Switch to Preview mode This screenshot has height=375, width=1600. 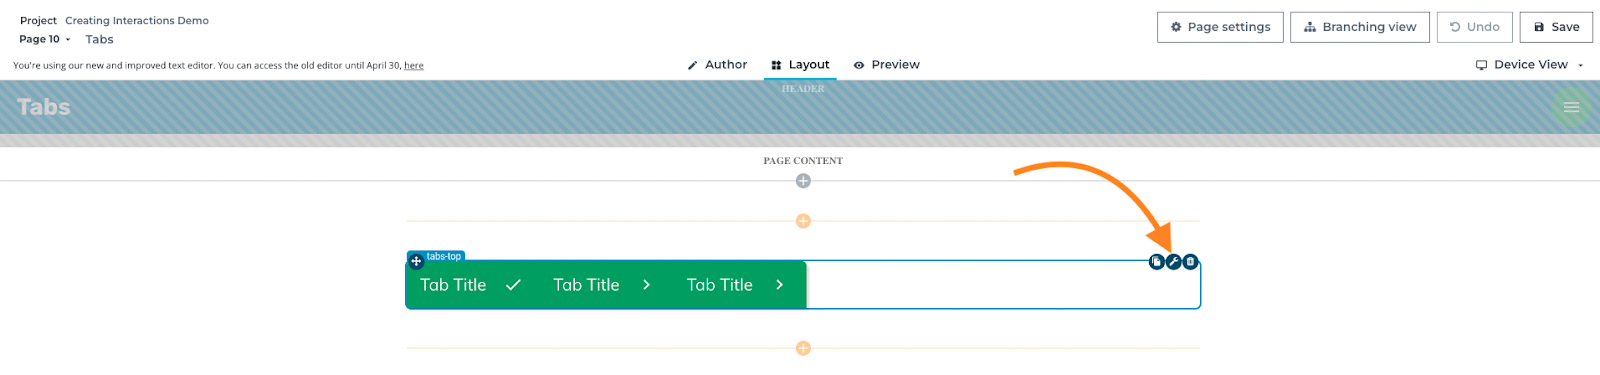click(886, 64)
